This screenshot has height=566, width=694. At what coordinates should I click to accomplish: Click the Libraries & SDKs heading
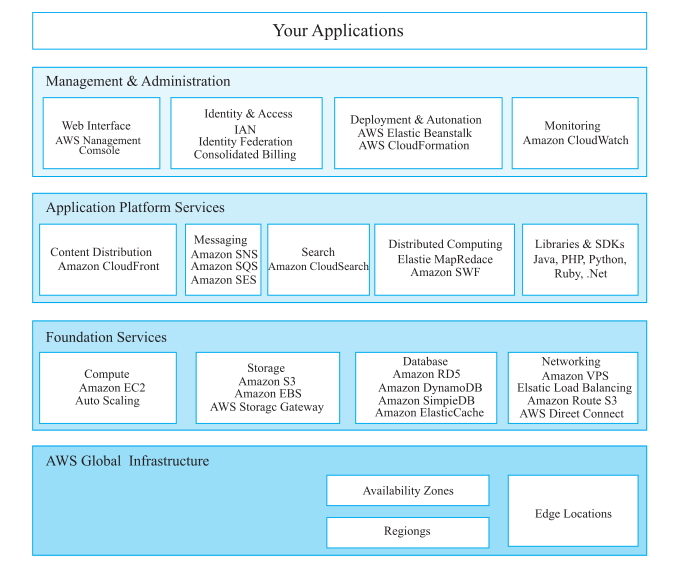[x=580, y=244]
